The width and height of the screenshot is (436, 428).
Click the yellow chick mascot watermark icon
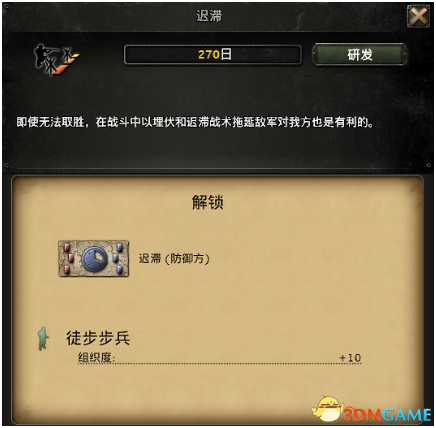328,409
